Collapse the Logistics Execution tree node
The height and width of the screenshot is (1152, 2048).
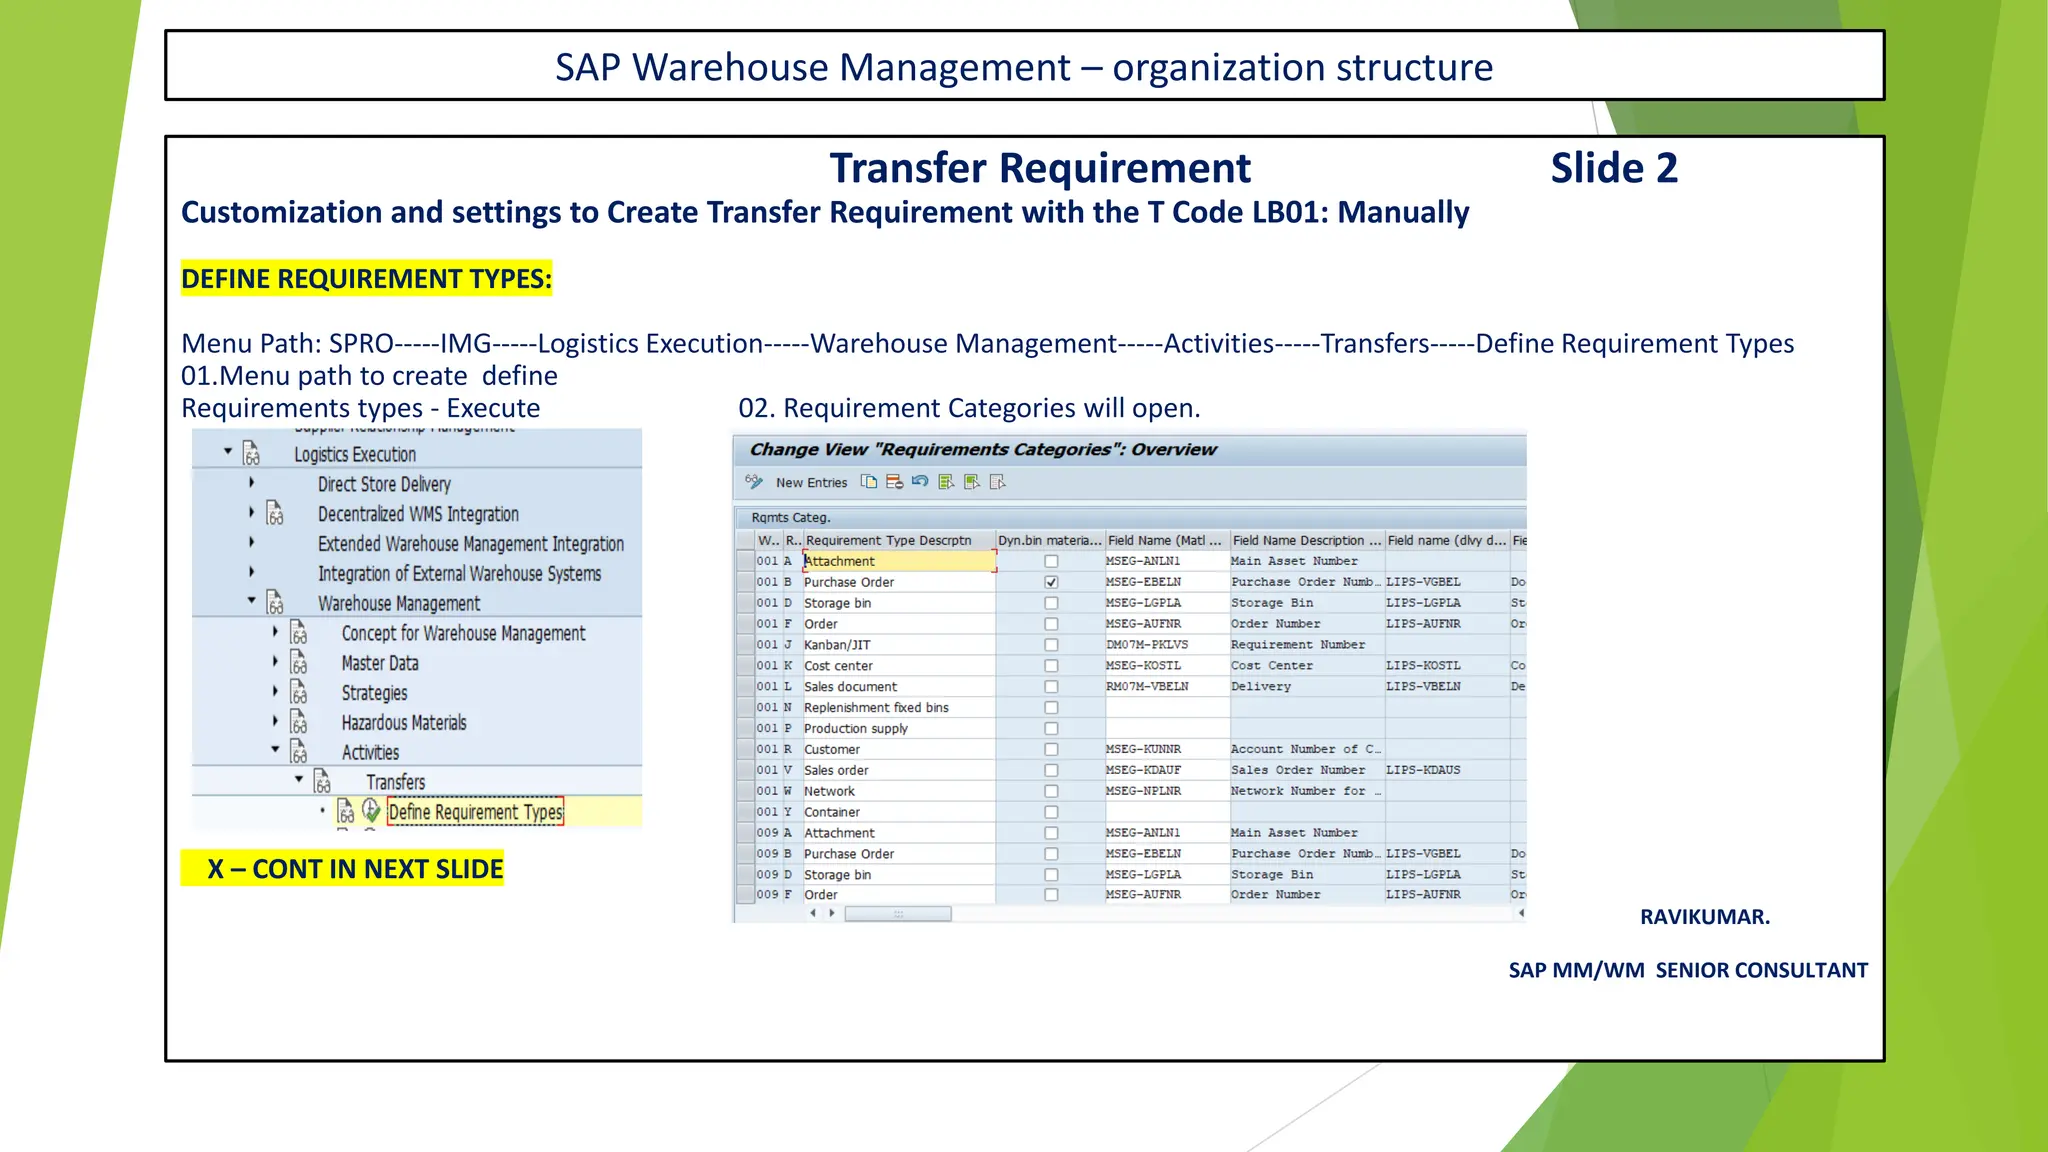pyautogui.click(x=228, y=452)
